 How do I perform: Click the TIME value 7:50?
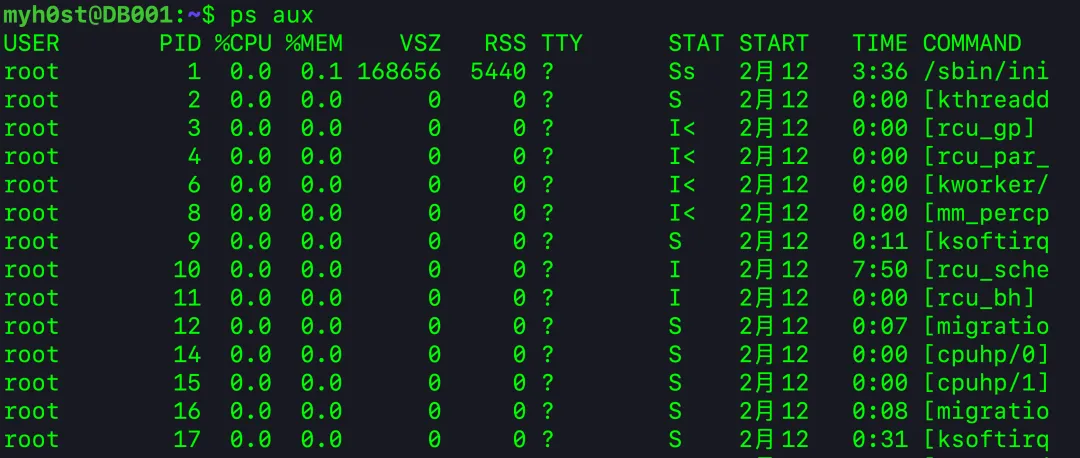(880, 270)
